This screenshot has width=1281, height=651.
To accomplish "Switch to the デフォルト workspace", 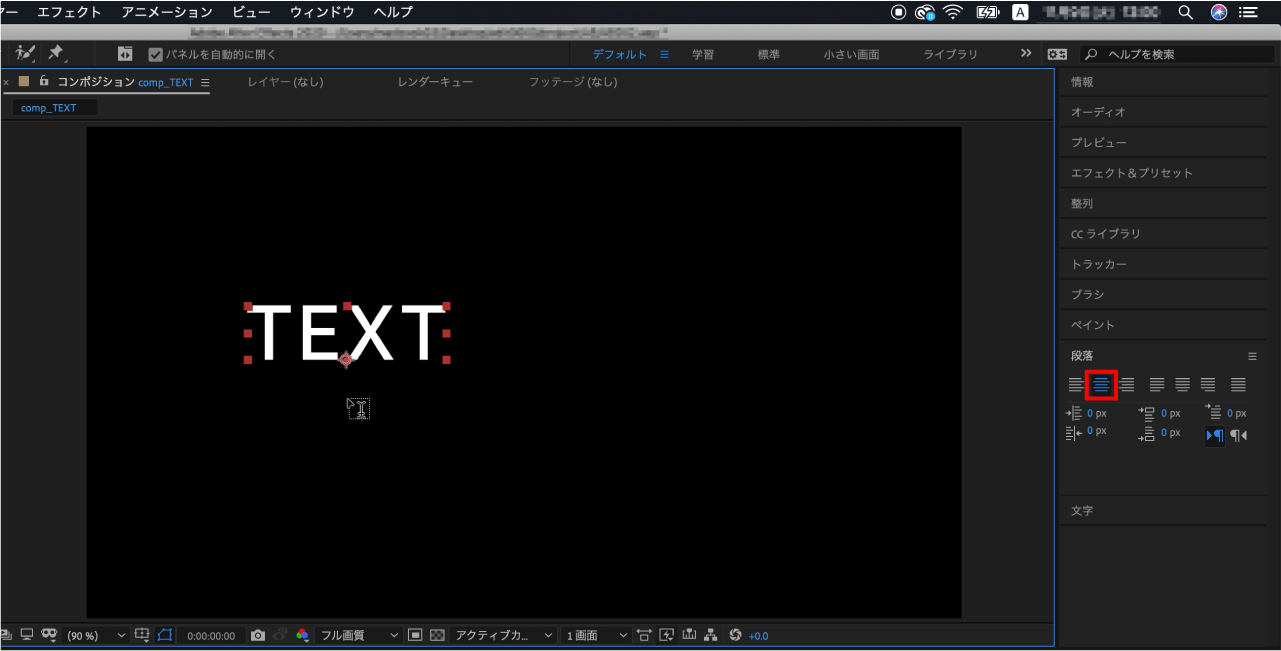I will click(620, 54).
